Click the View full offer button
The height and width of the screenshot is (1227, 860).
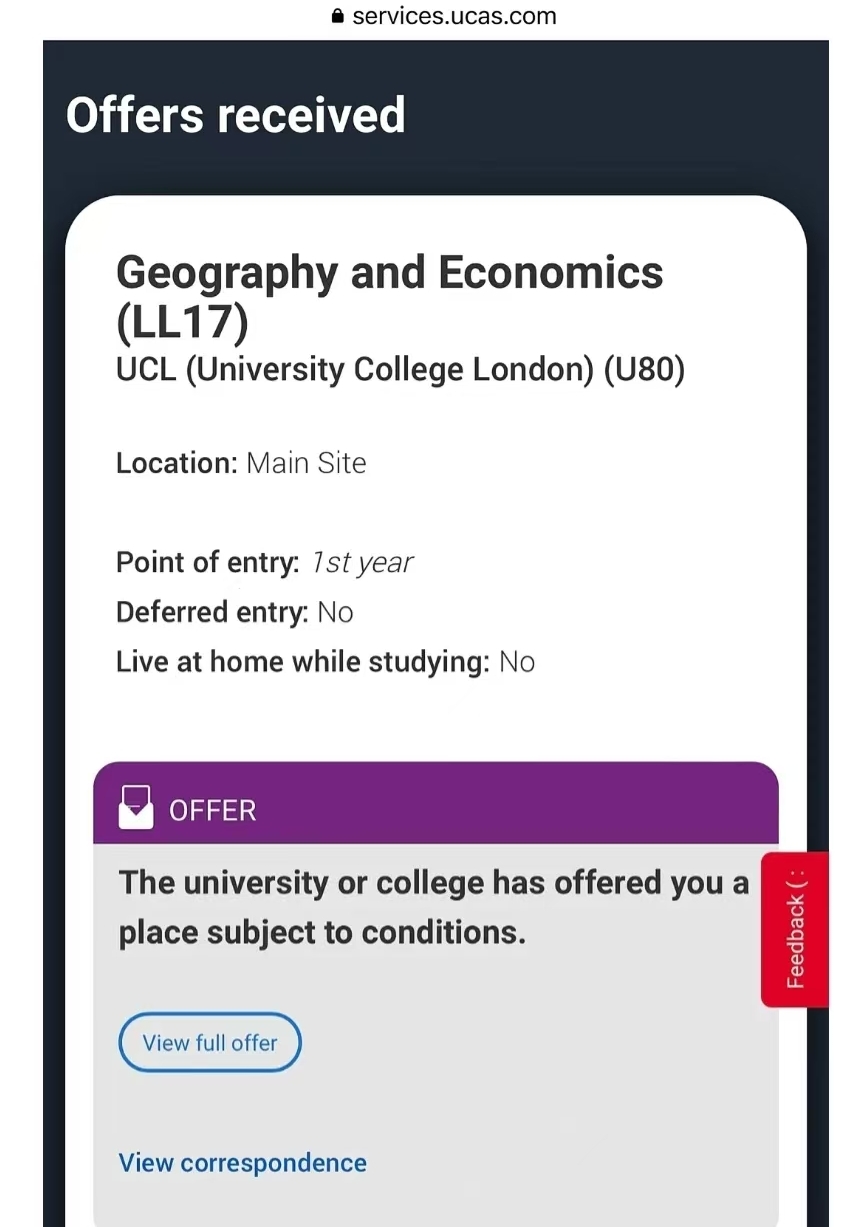(210, 1042)
